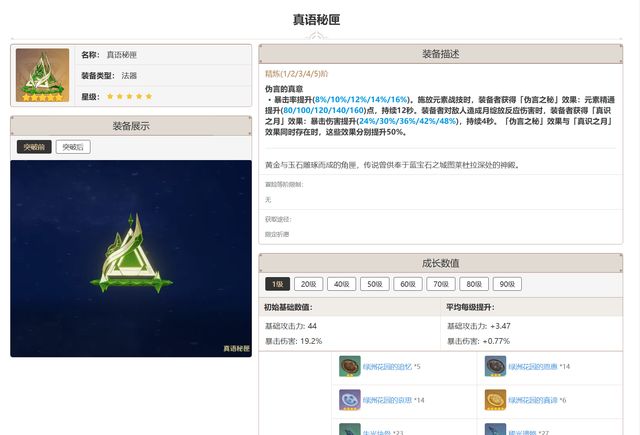Image resolution: width=640 pixels, height=435 pixels.
Task: Open the 绿洲花园的恩惠 material link
Action: point(533,366)
